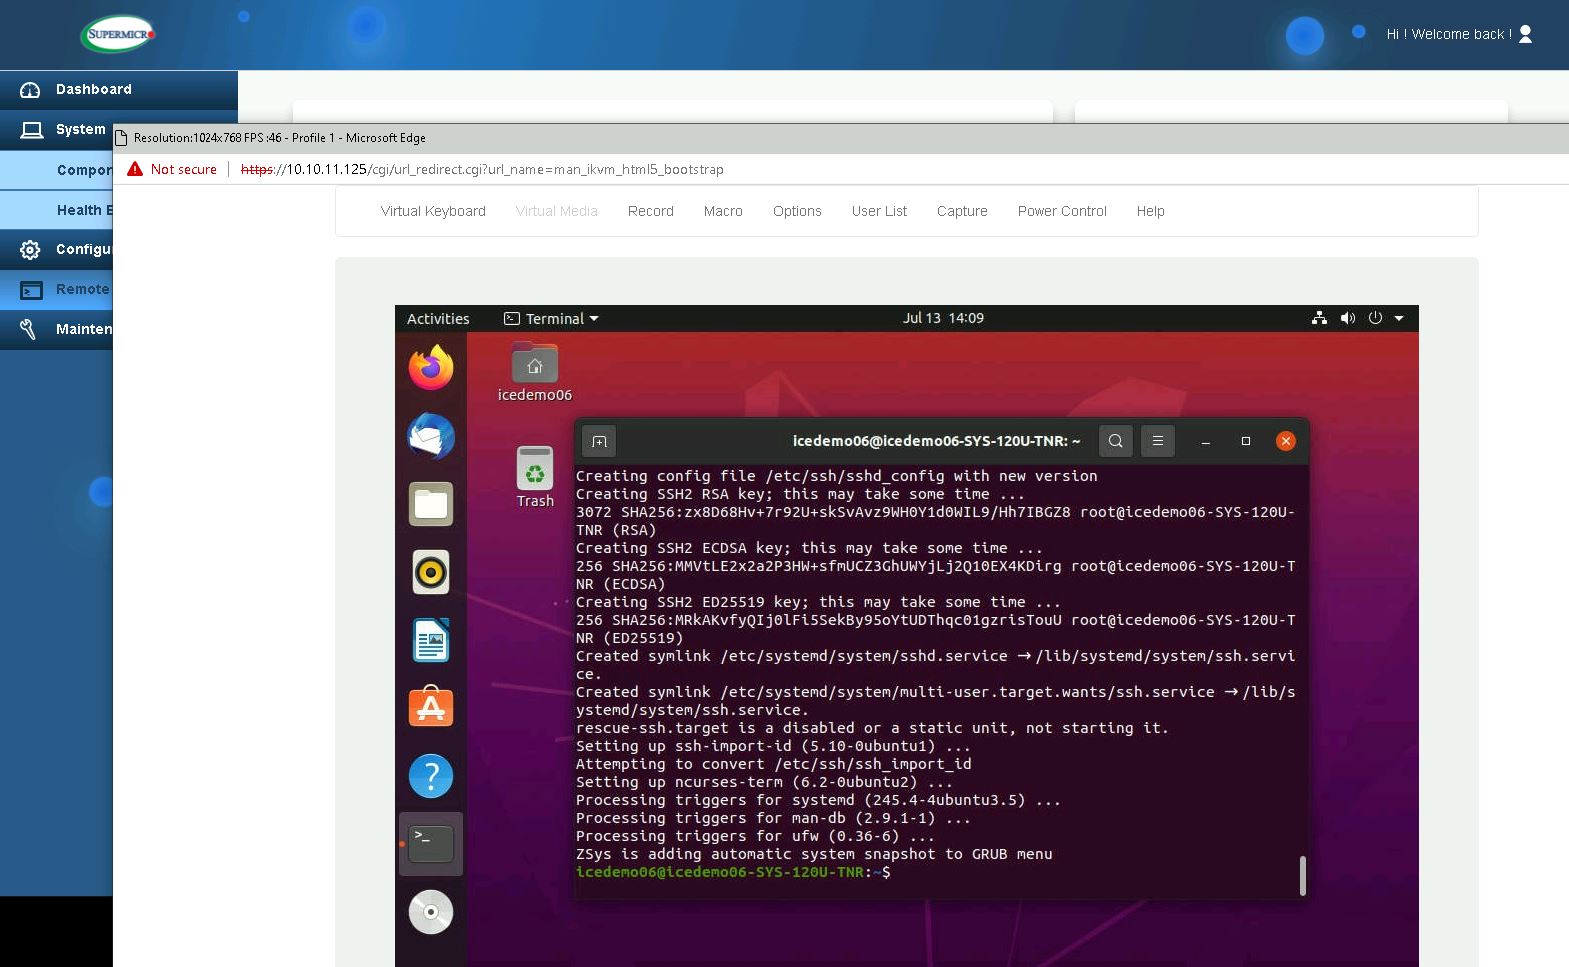Click the Jul 13 14:09 clock
The image size is (1569, 967).
[x=943, y=318]
